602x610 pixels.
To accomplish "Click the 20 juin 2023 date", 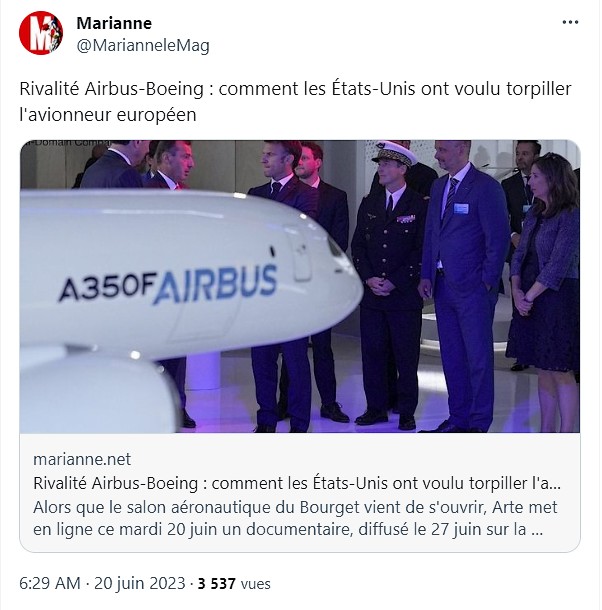I will 140,584.
